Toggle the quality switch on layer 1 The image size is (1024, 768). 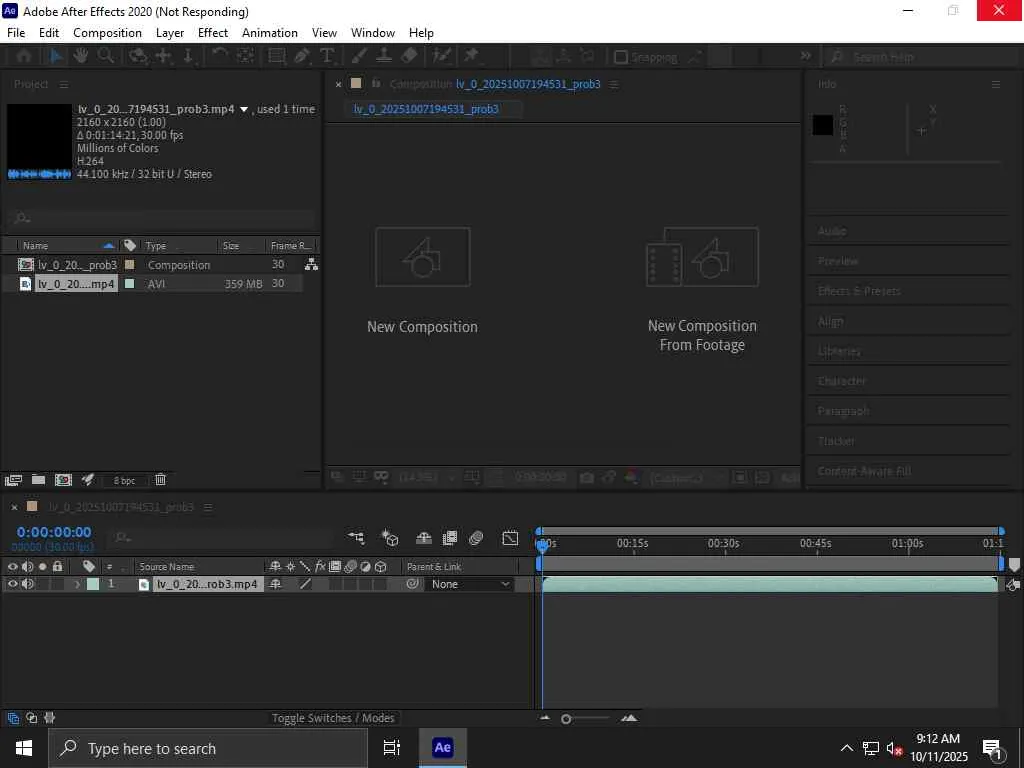(x=305, y=584)
